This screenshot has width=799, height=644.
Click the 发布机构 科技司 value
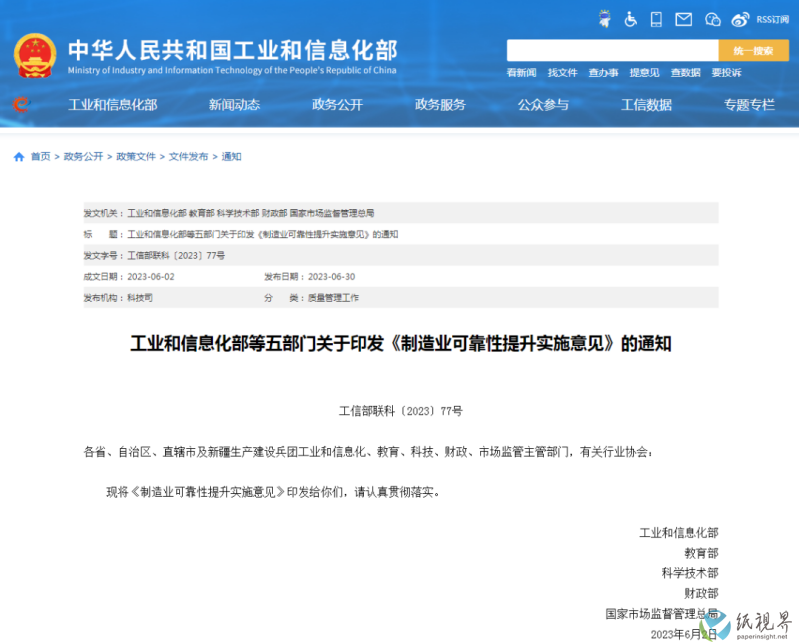140,298
